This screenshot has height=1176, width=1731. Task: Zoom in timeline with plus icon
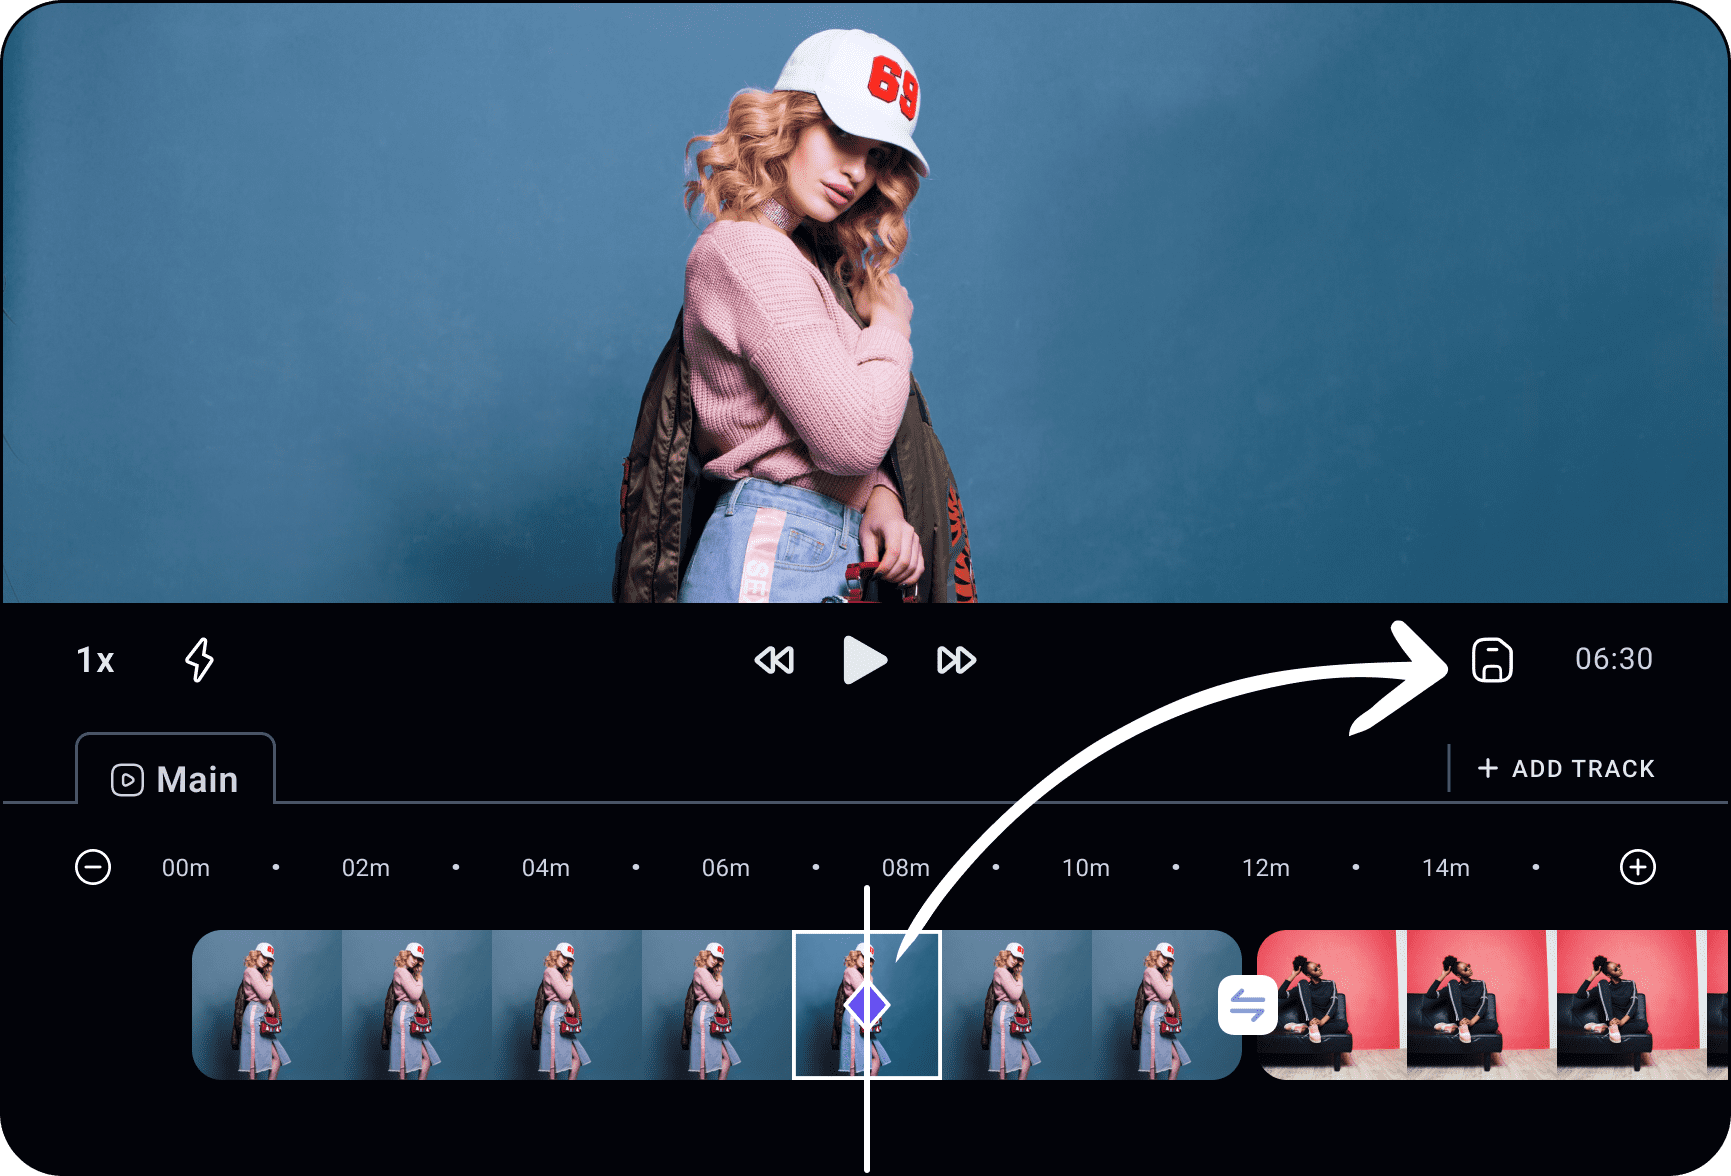click(x=1637, y=867)
